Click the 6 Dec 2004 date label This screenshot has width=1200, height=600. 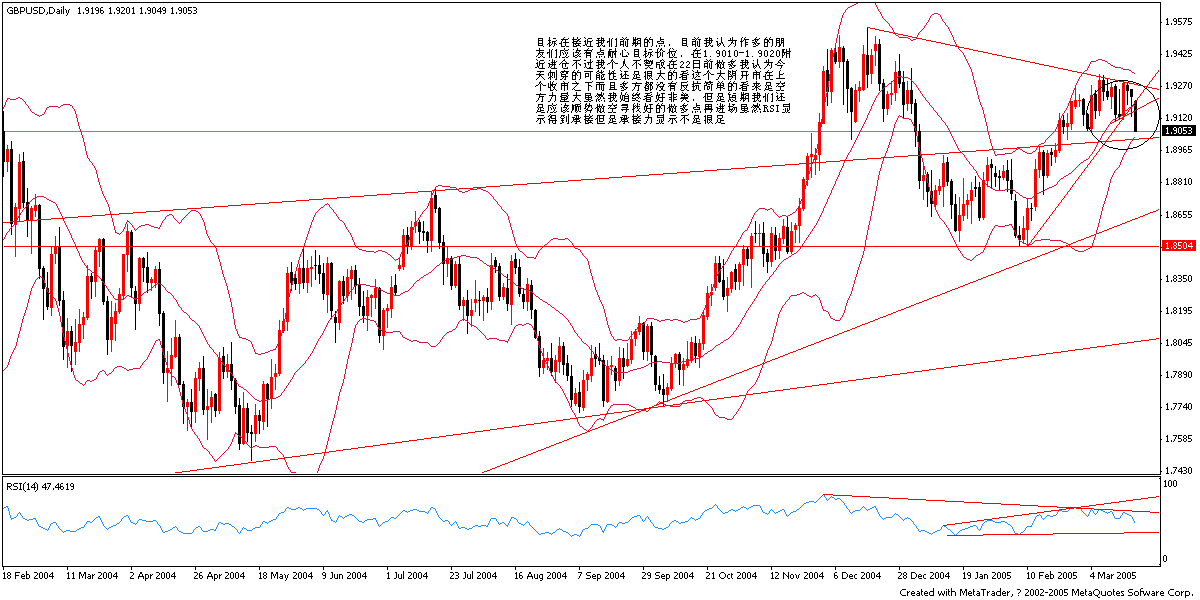tap(857, 577)
